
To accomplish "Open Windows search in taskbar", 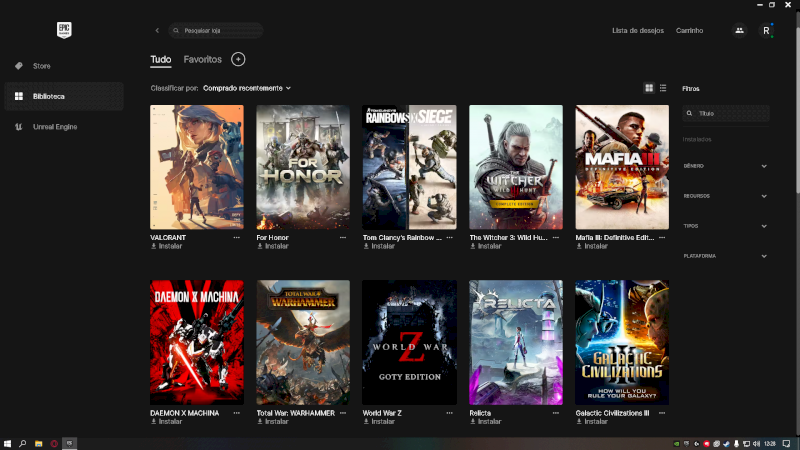I will coord(22,444).
